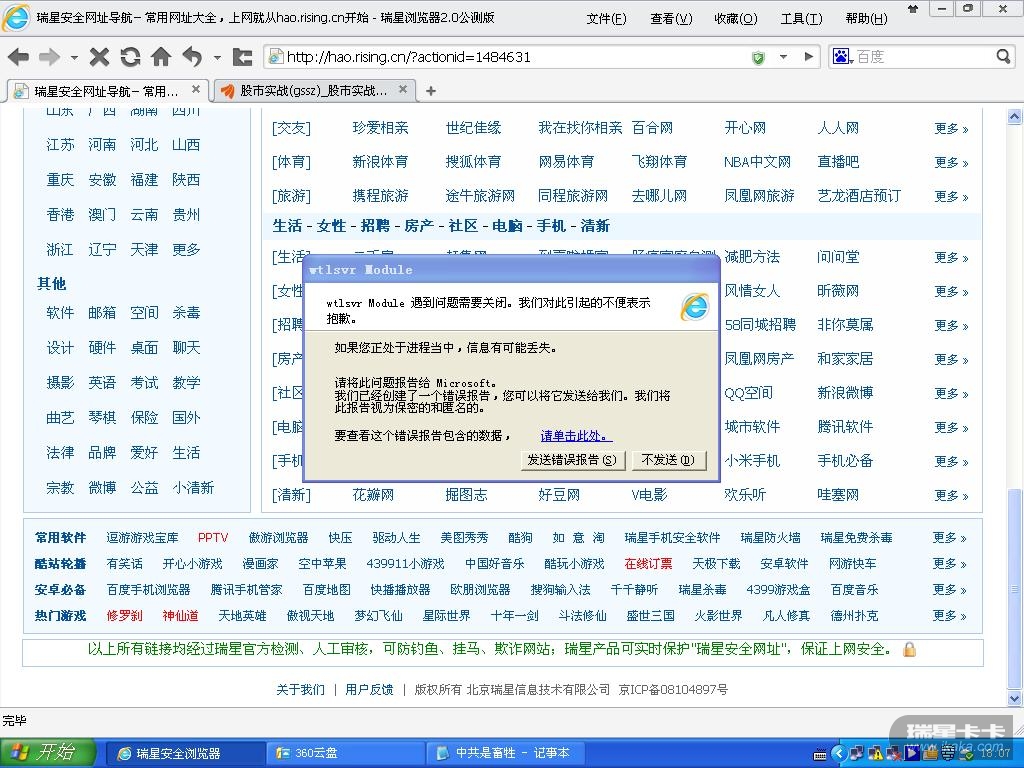Expand hidden tray icons arrow
Viewport: 1024px width, 768px height.
(839, 754)
